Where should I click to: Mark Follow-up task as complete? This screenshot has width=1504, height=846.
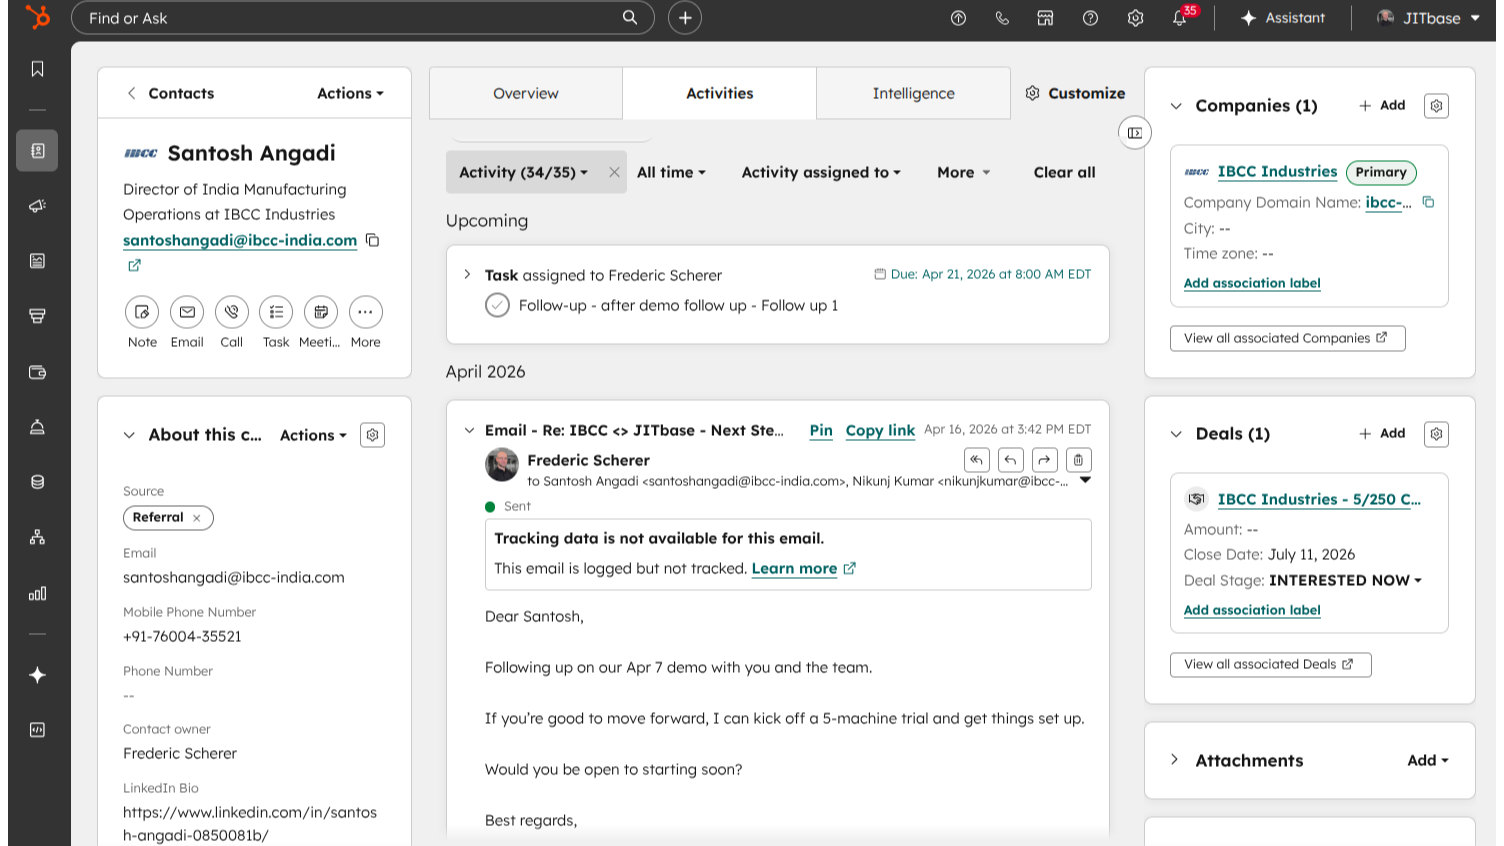pyautogui.click(x=497, y=305)
